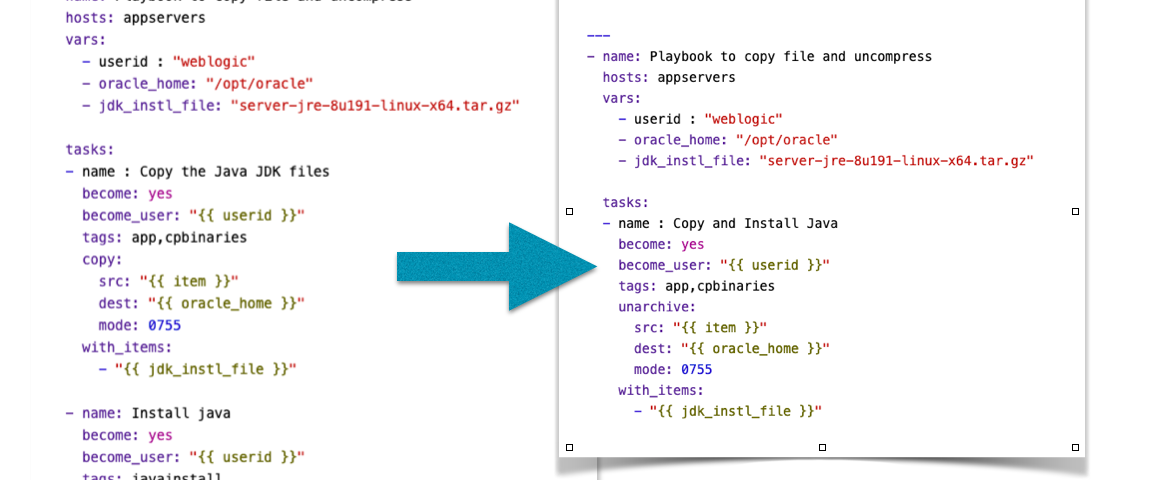Image resolution: width=1160 pixels, height=480 pixels.
Task: Select "tasks:" in the left snippet
Action: coord(90,149)
